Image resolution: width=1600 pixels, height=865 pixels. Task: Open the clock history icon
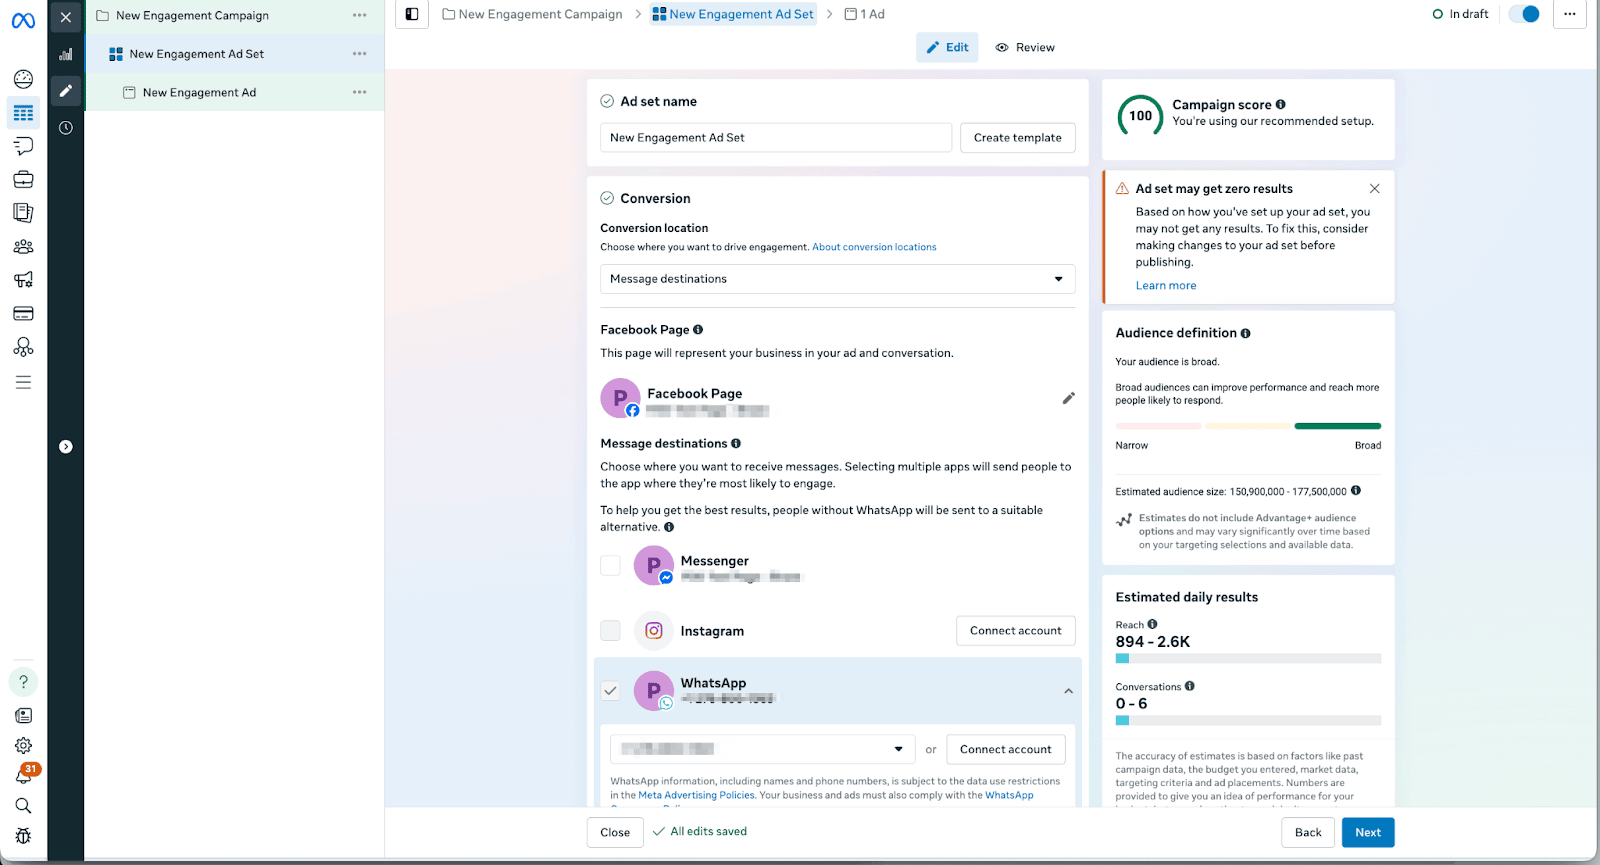[66, 128]
